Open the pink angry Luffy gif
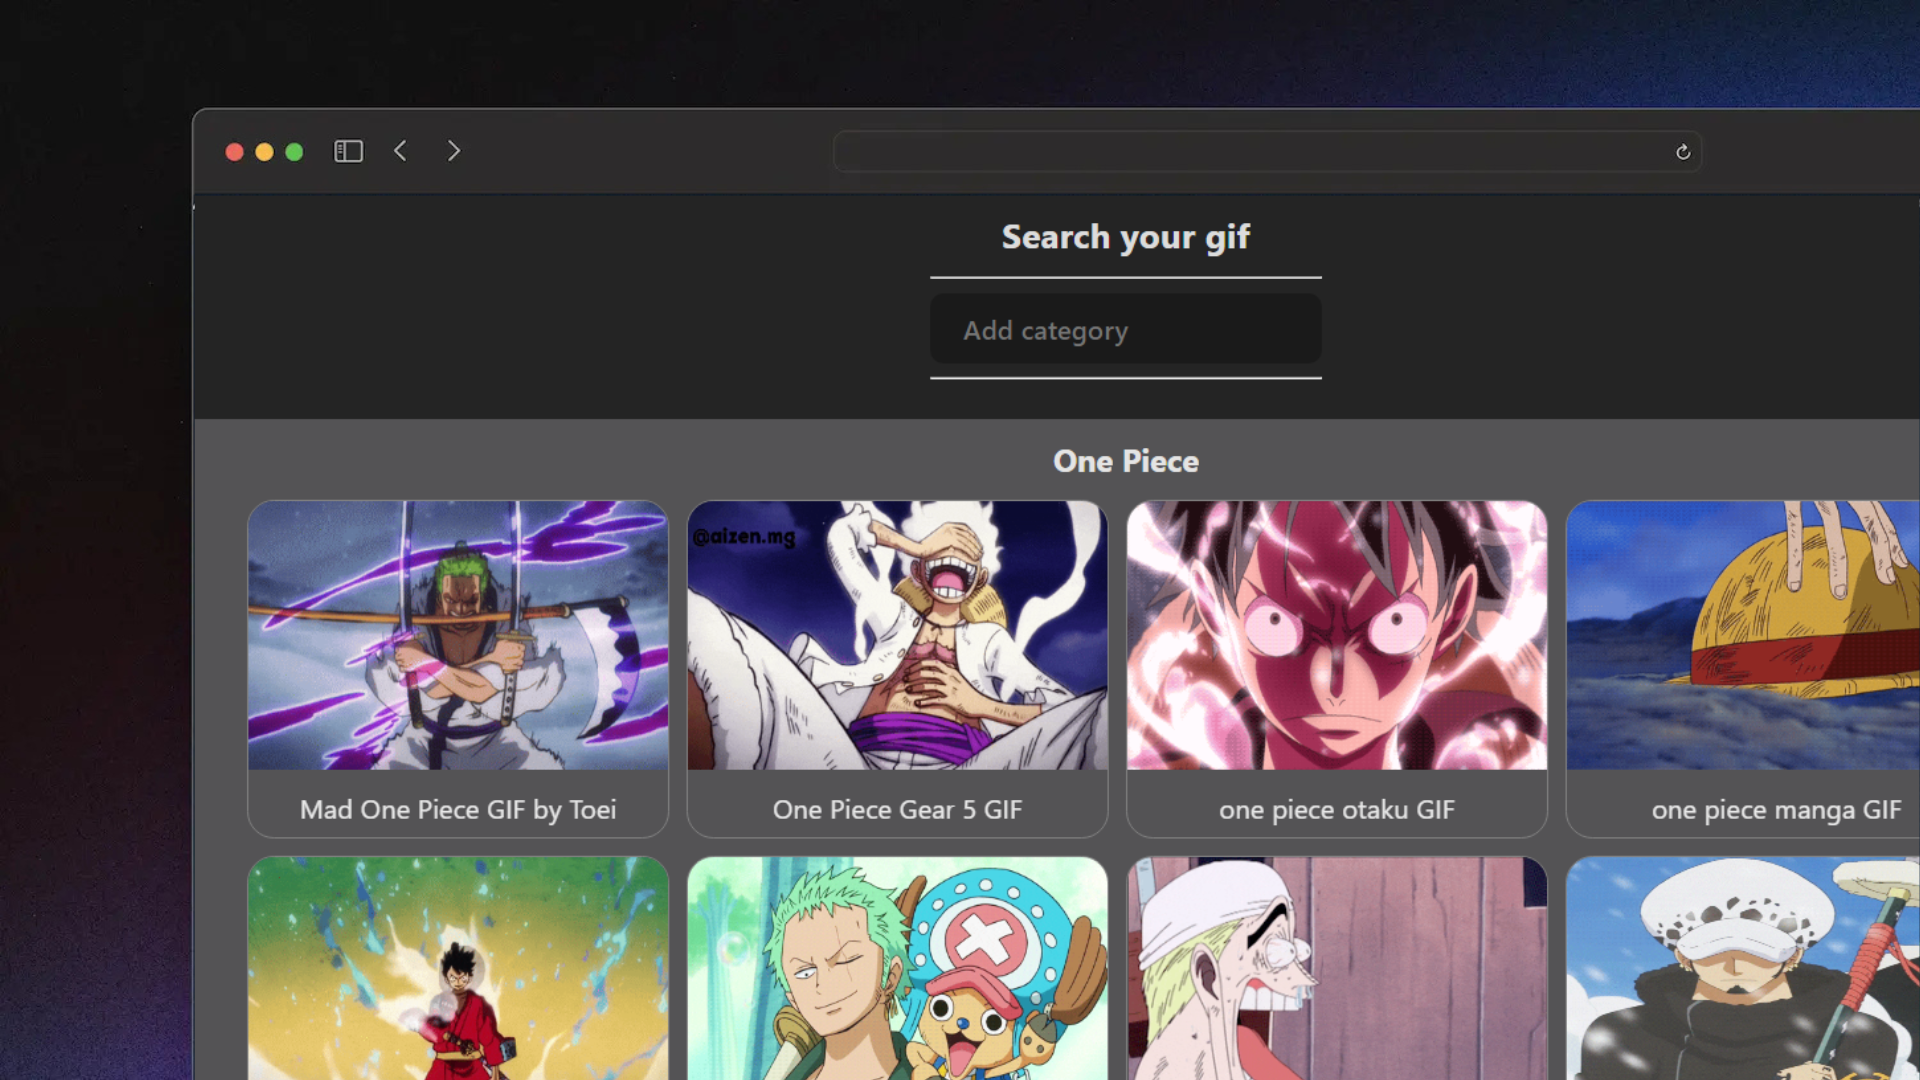The image size is (1920, 1080). (1337, 635)
